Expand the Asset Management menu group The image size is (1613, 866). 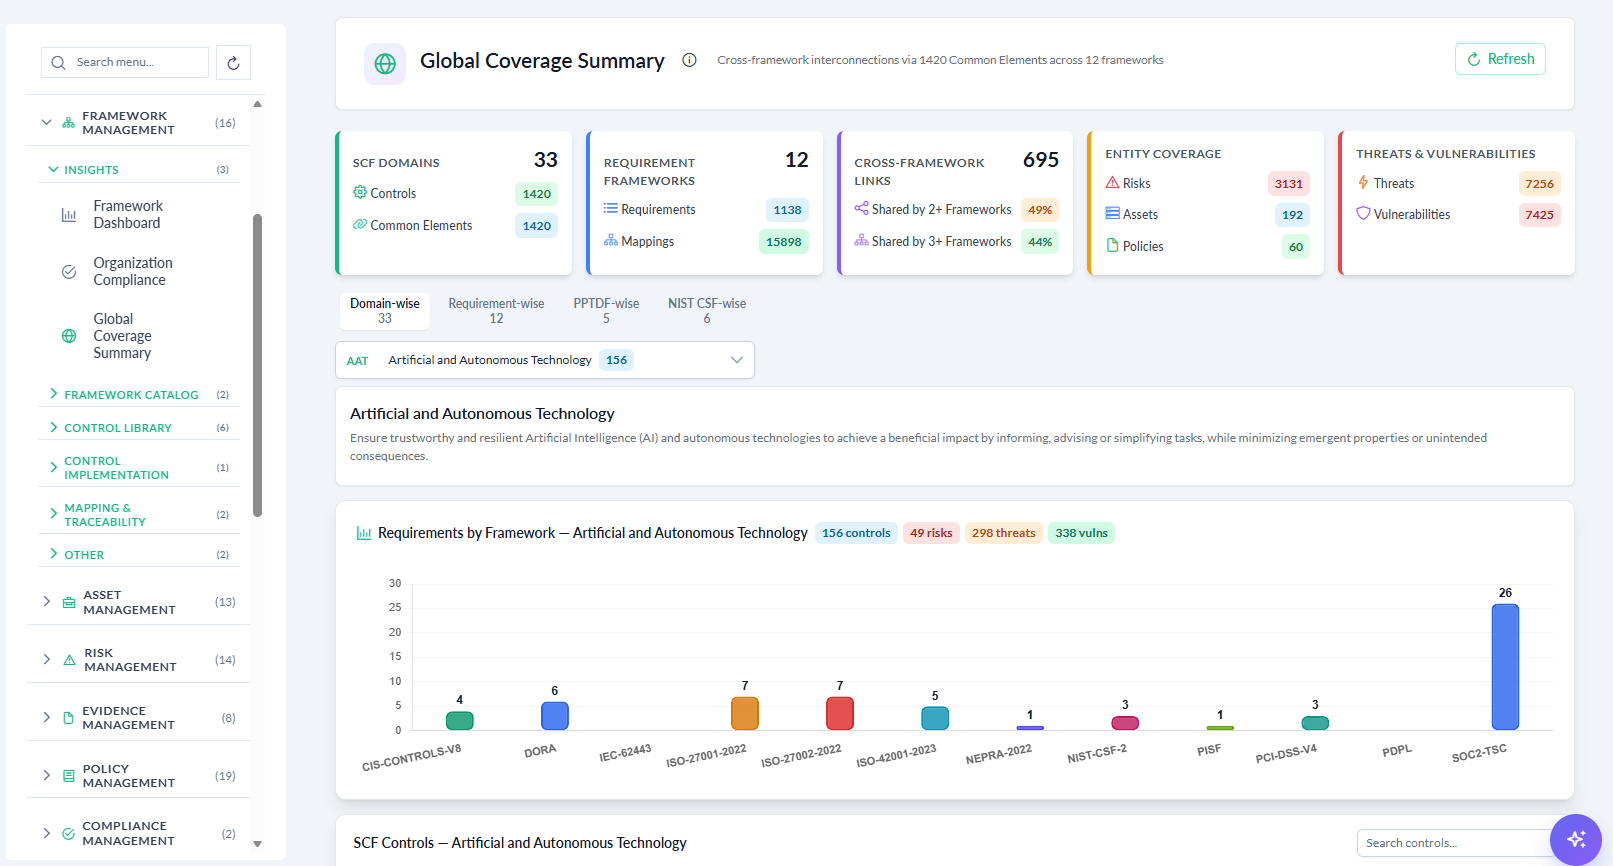(x=138, y=602)
